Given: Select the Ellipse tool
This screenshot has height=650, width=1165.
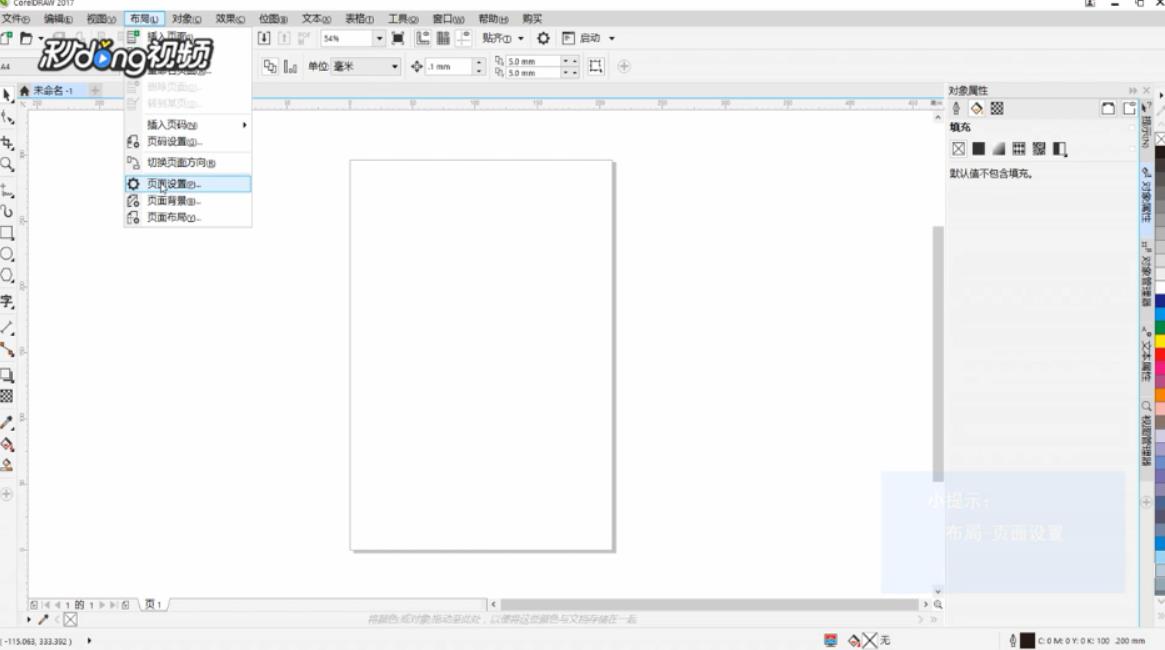Looking at the screenshot, I should 7,254.
